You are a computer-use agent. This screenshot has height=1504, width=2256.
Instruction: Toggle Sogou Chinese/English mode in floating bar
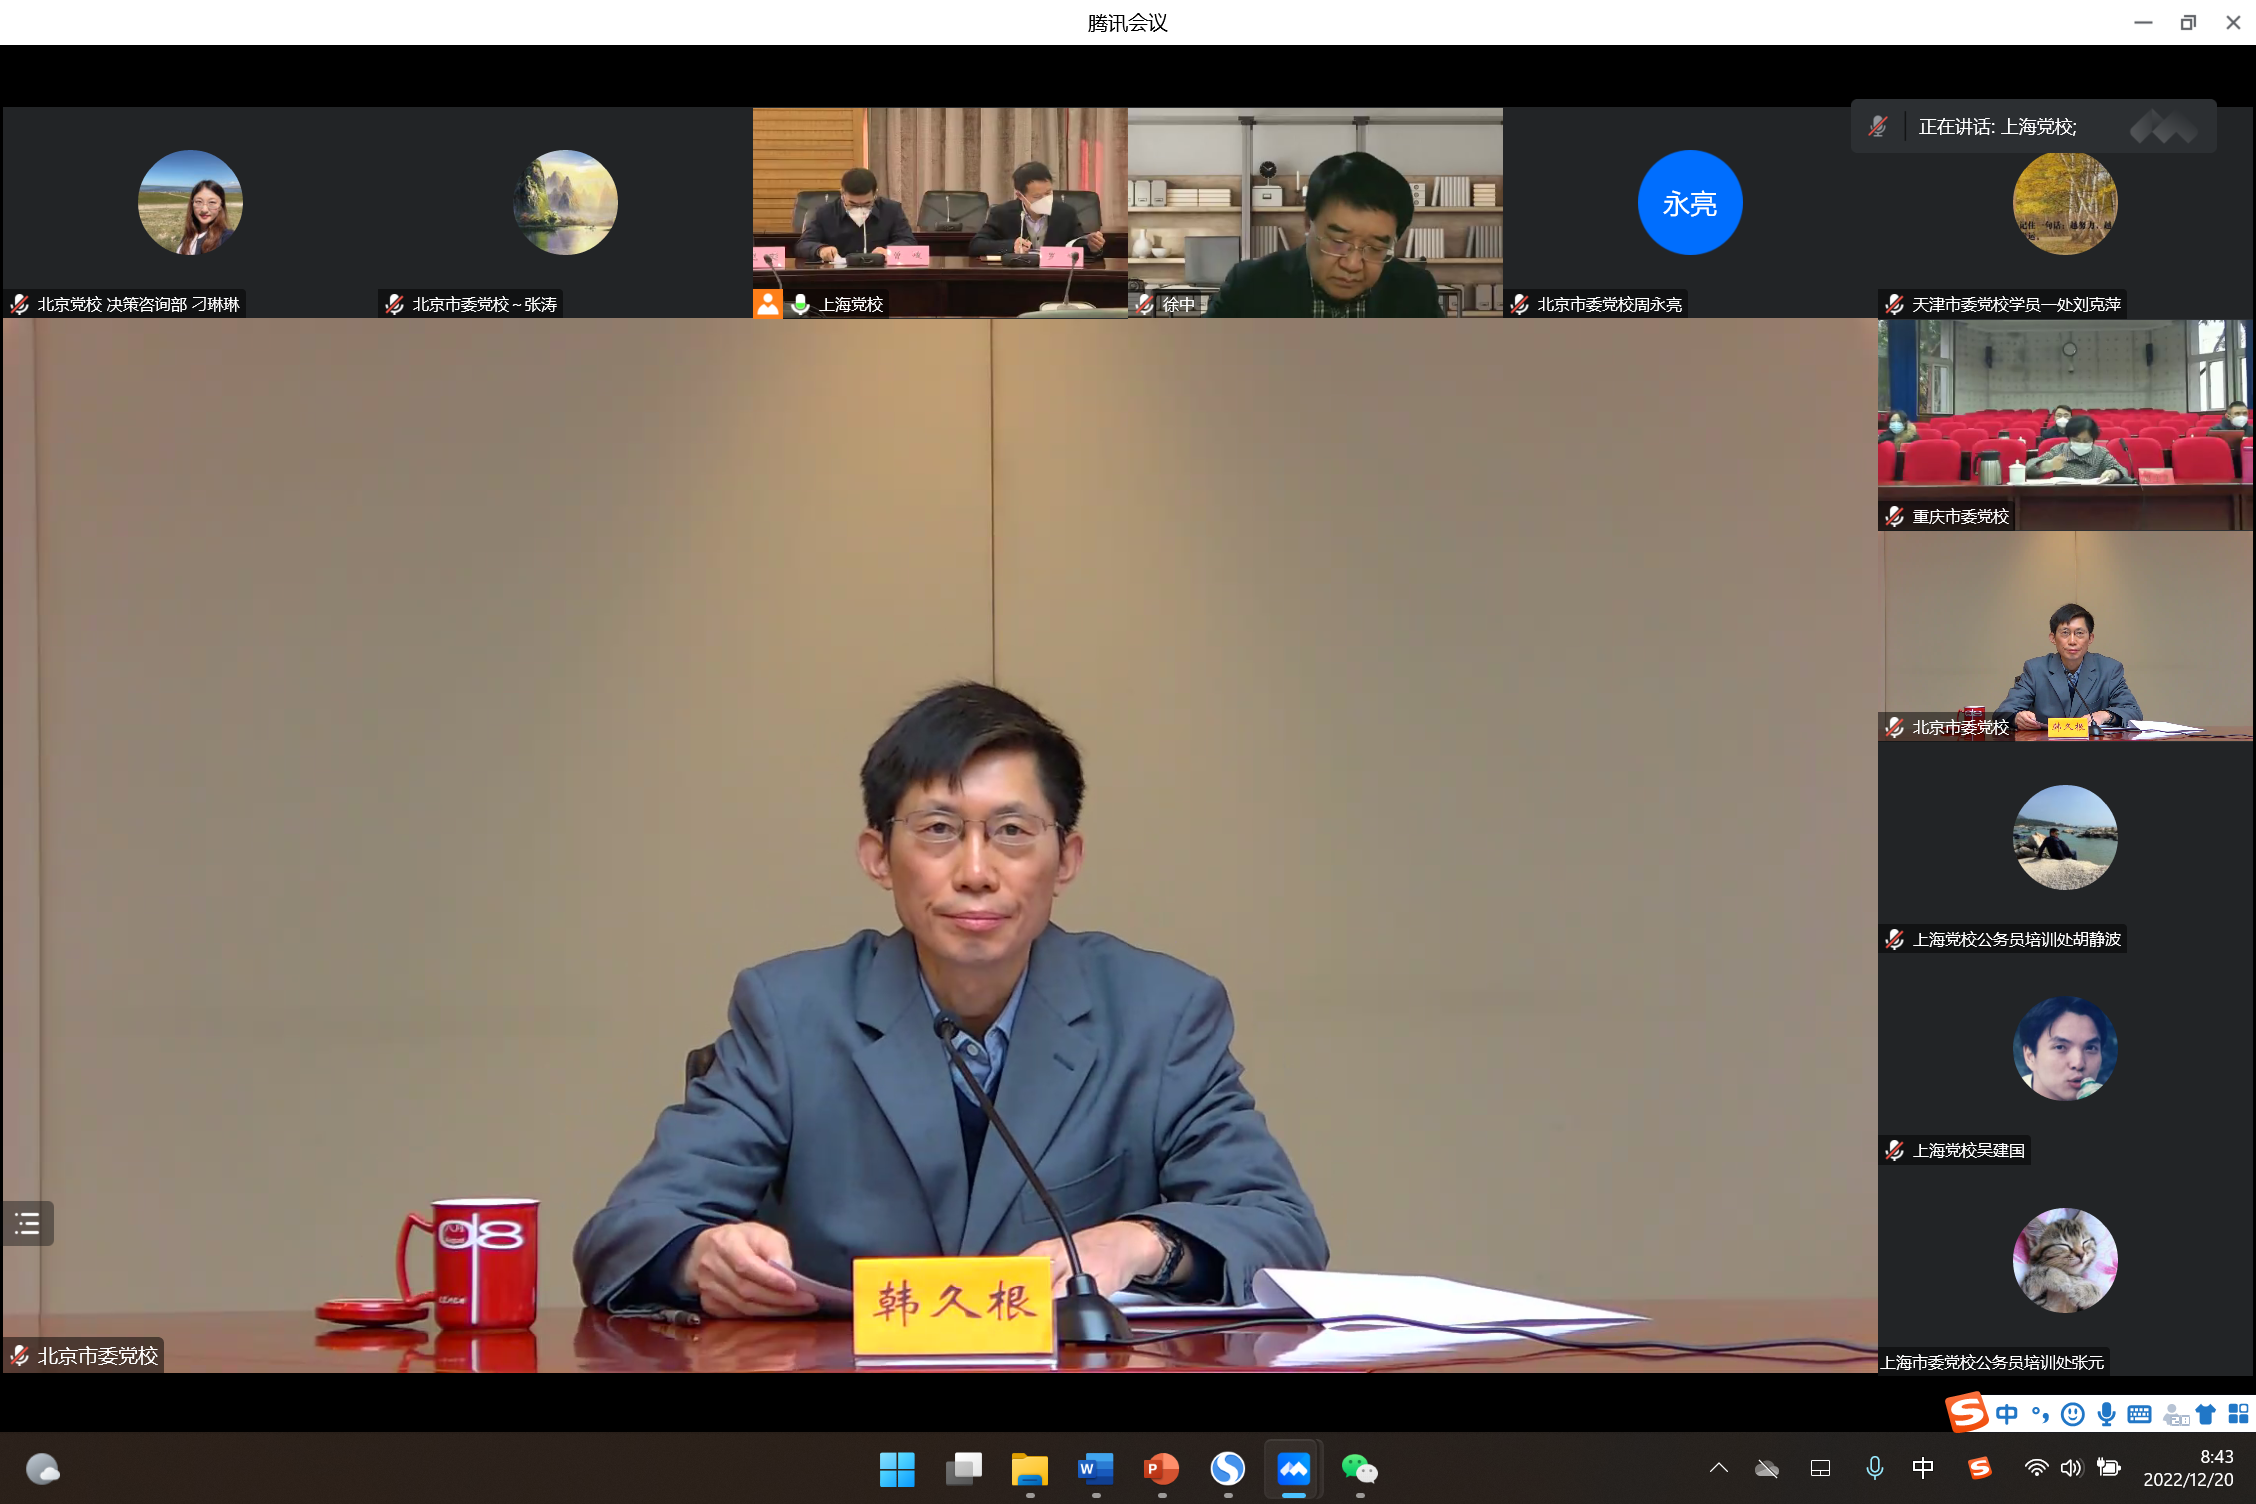coord(2006,1414)
